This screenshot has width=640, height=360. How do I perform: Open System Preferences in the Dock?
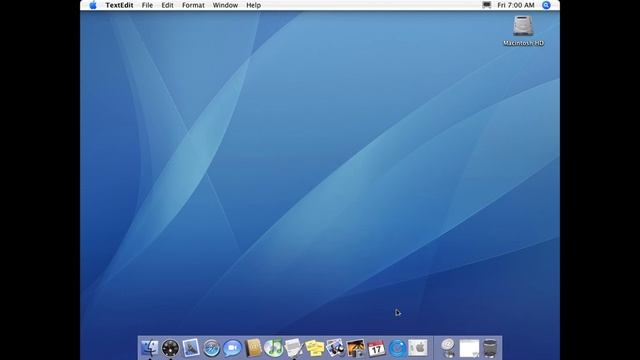(x=418, y=348)
